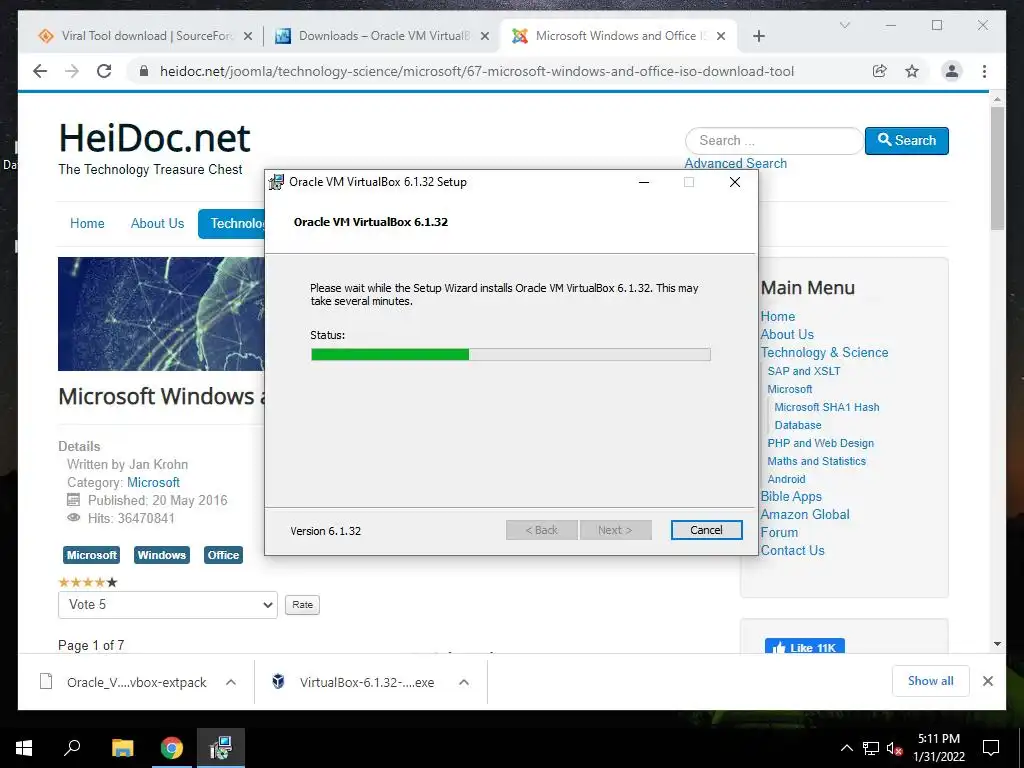Image resolution: width=1024 pixels, height=768 pixels.
Task: Close the downloads bar
Action: 987,681
